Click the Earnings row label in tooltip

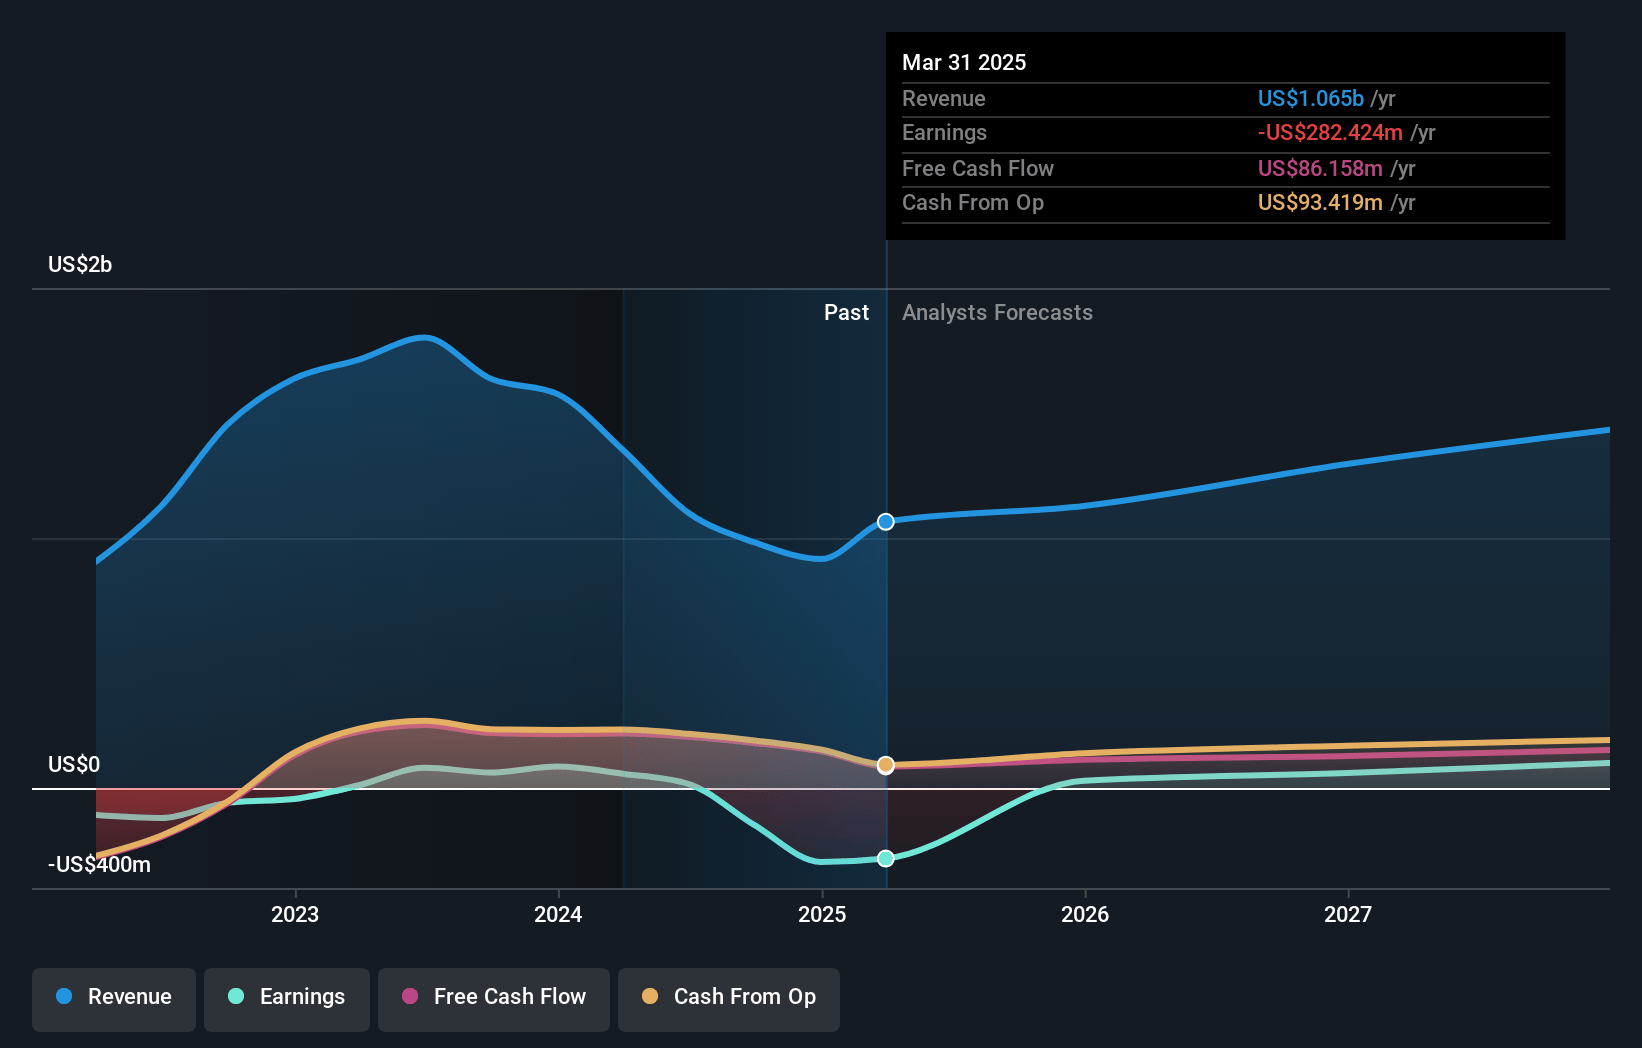pos(944,132)
